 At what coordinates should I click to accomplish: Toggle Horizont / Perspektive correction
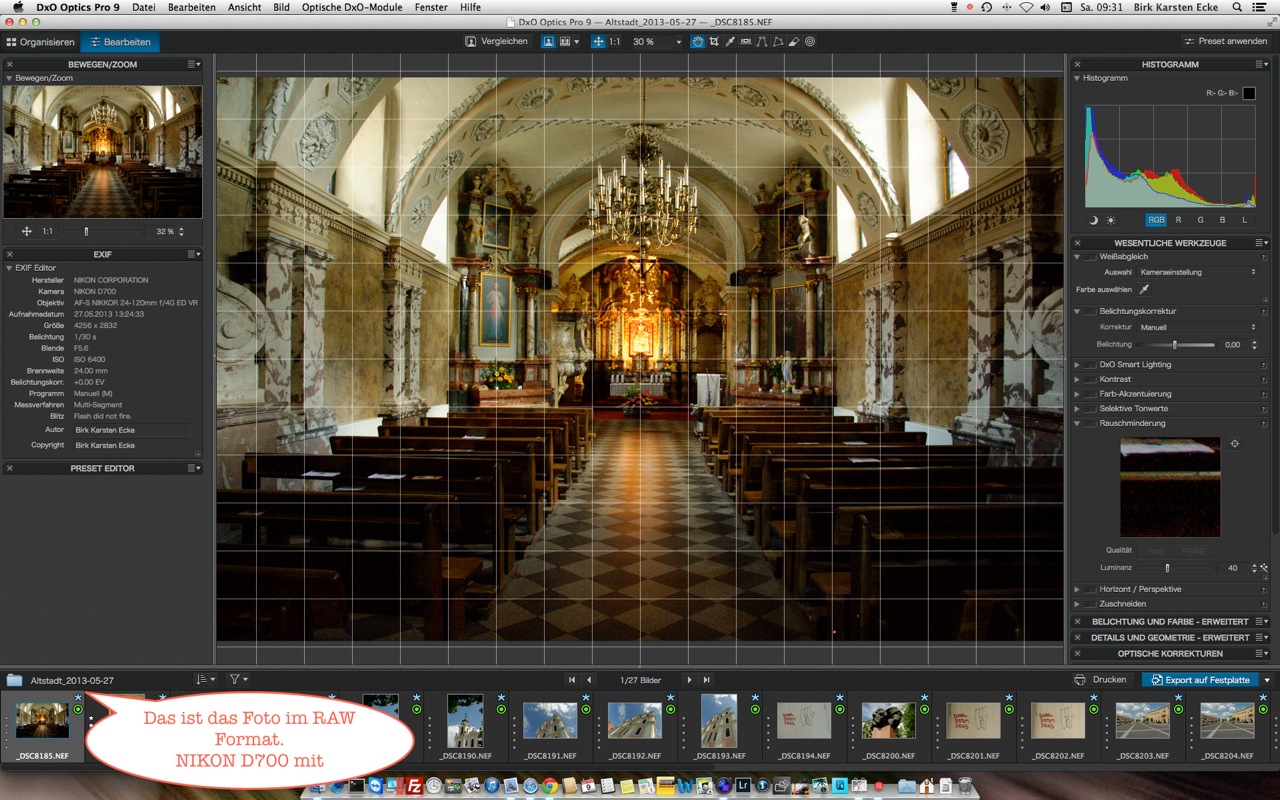pos(1091,590)
